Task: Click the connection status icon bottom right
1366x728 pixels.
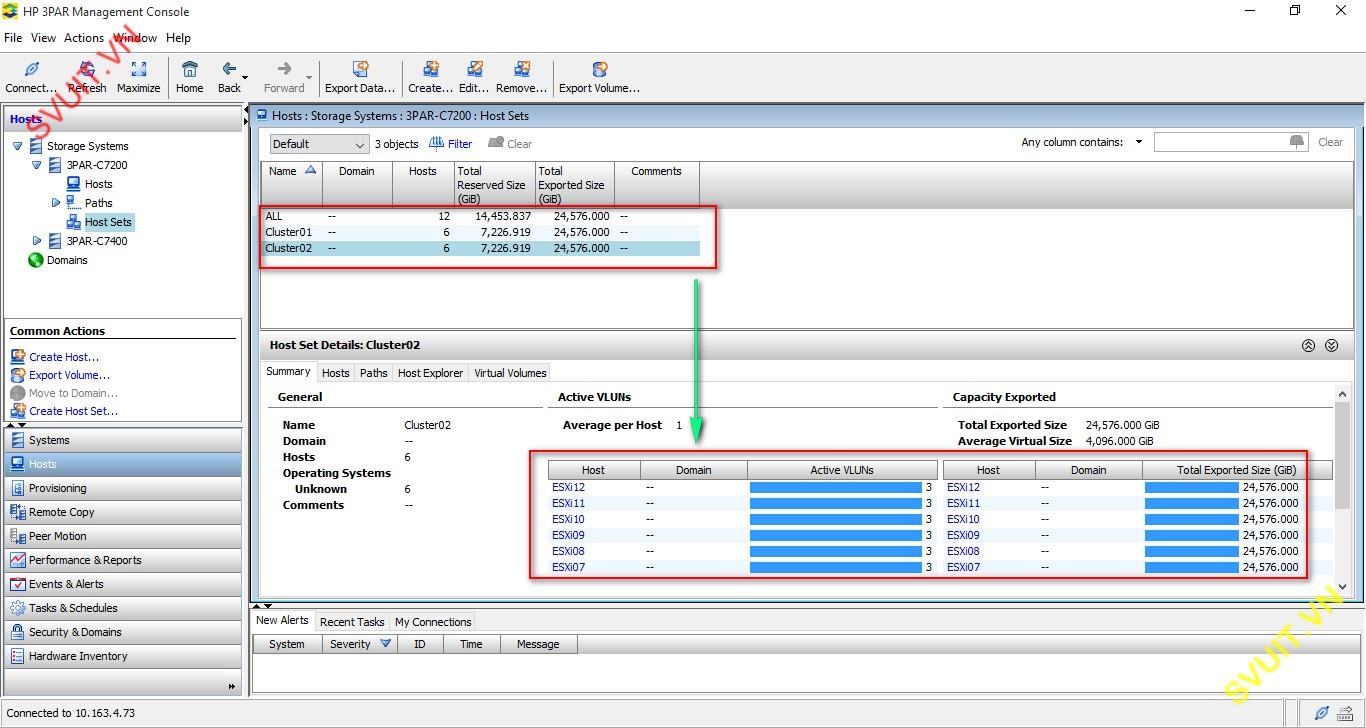Action: [1321, 713]
